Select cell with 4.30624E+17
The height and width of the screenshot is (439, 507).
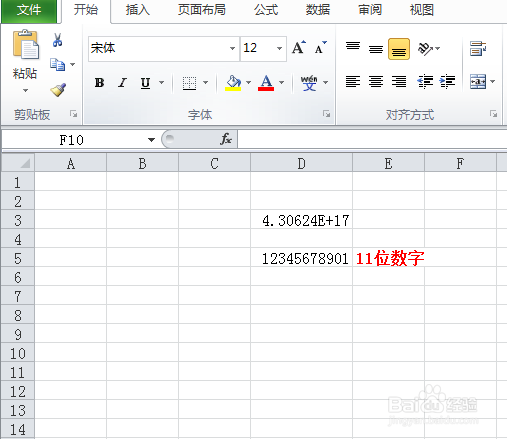tap(301, 220)
